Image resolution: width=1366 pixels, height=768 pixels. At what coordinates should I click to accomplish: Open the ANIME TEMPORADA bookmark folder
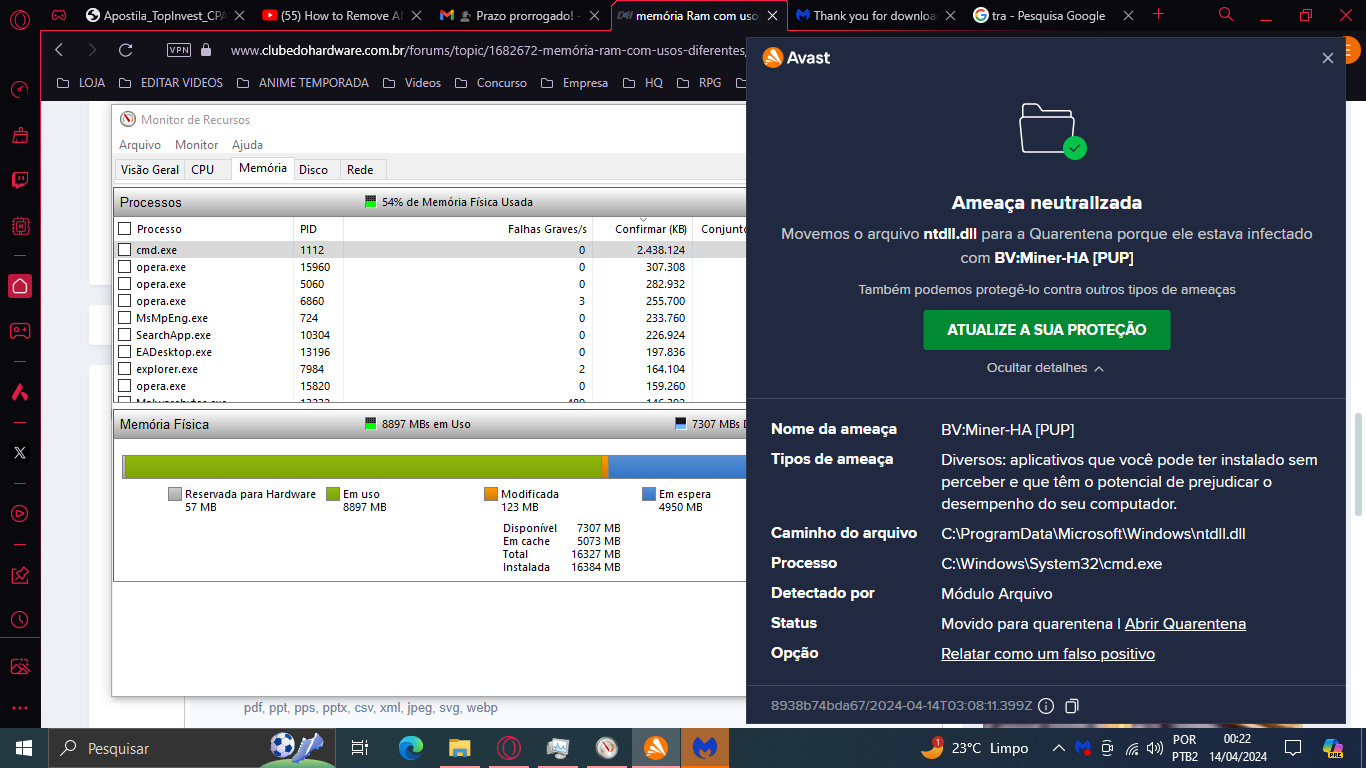point(303,83)
